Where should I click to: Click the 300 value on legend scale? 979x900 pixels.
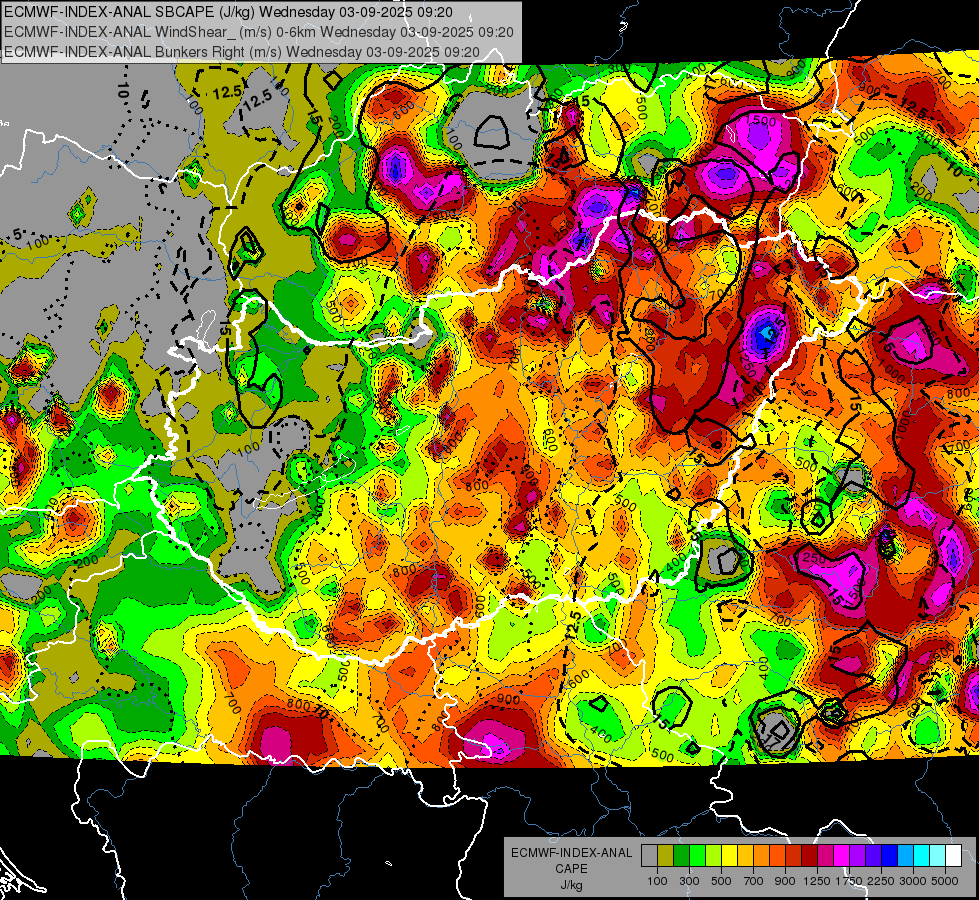point(689,881)
